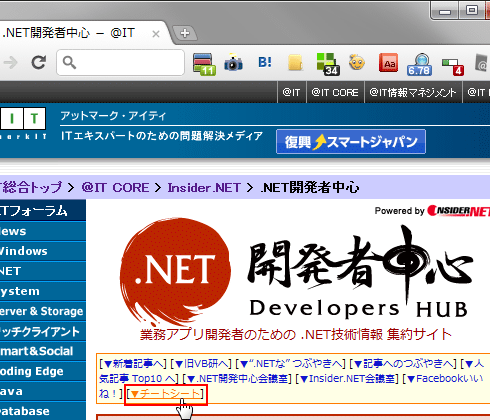Viewport: 490px width, 420px height.
Task: Jump to ▼Facebookいいね！ link
Action: pyautogui.click(x=444, y=379)
